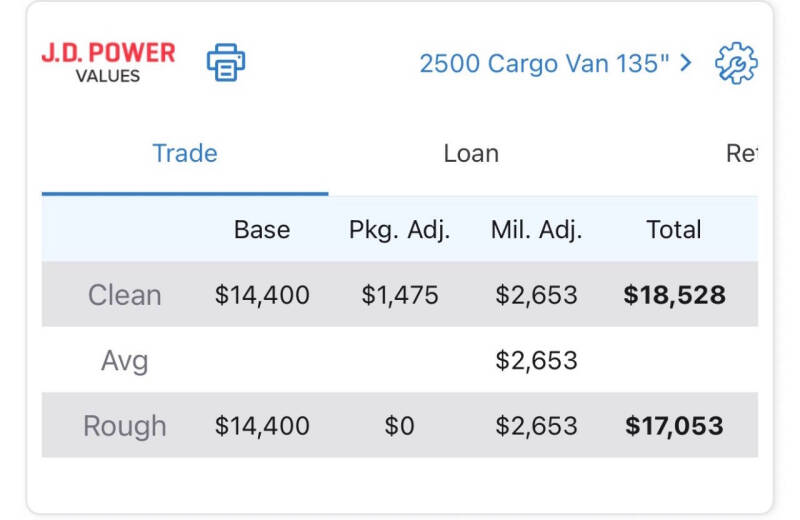The image size is (800, 520).
Task: Click the Rough package adjustment $0
Action: 399,426
